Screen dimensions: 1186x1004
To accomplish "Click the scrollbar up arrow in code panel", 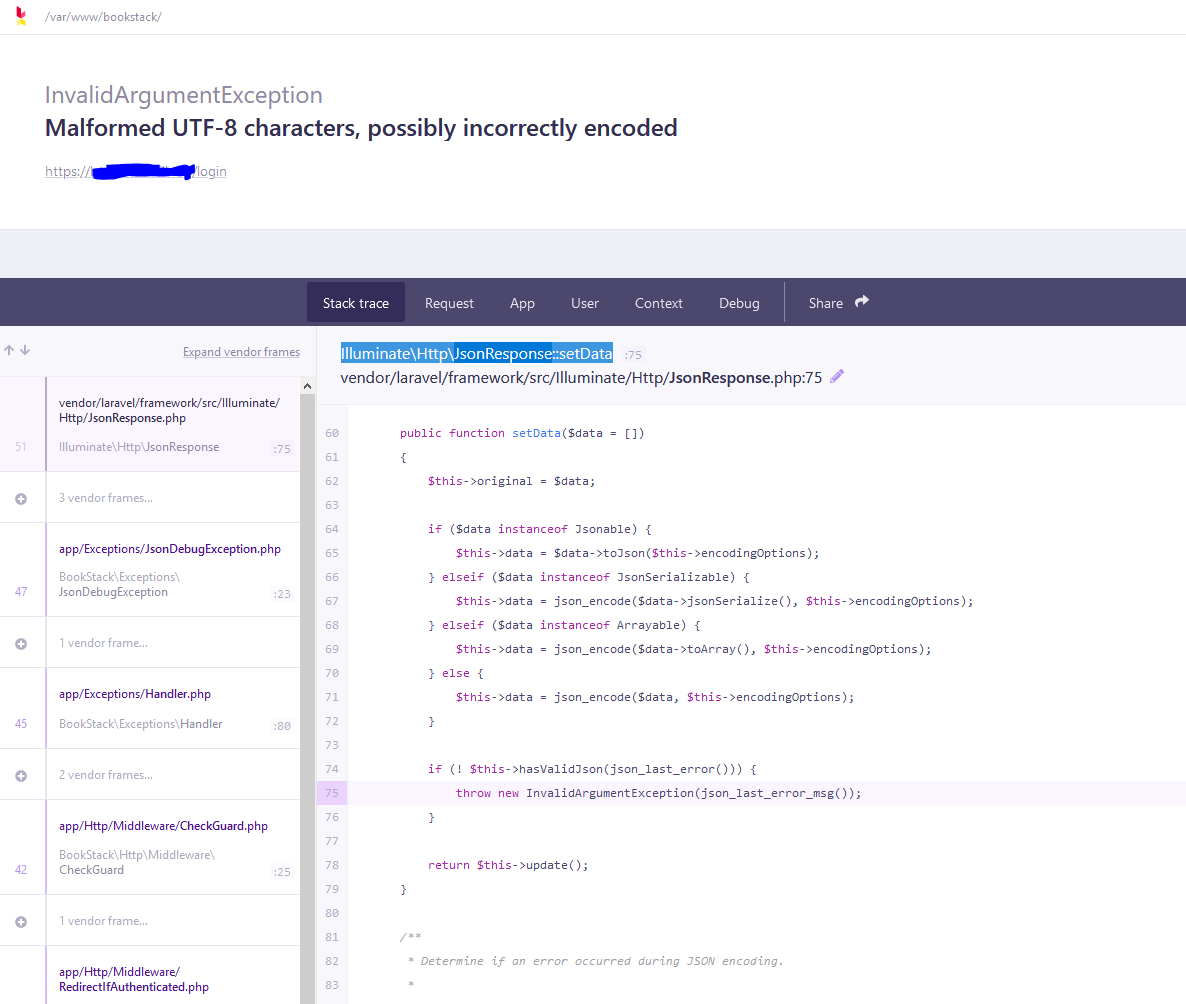I will tap(307, 385).
